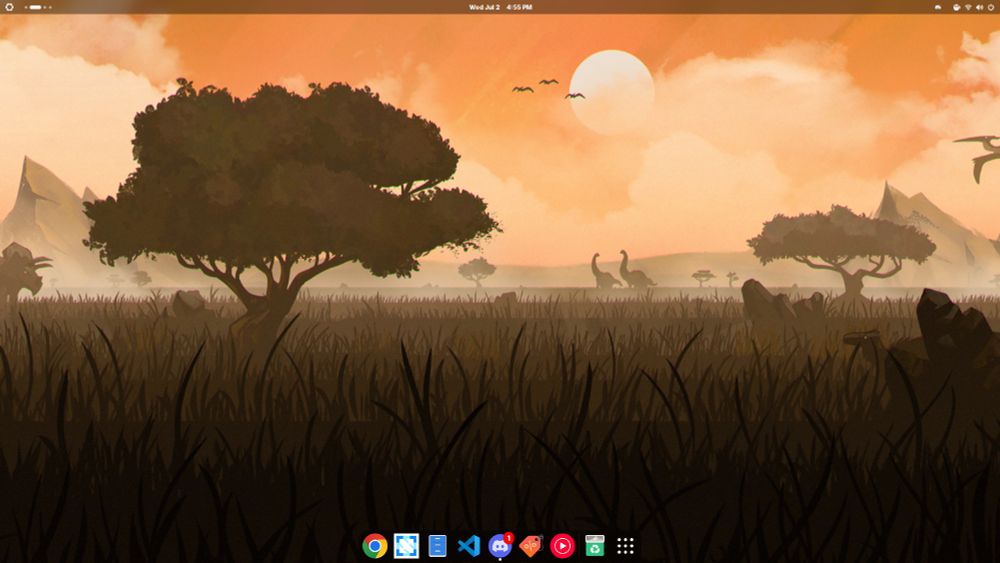This screenshot has height=563, width=1000.
Task: Launch Visual Studio Code from dock
Action: coord(469,546)
